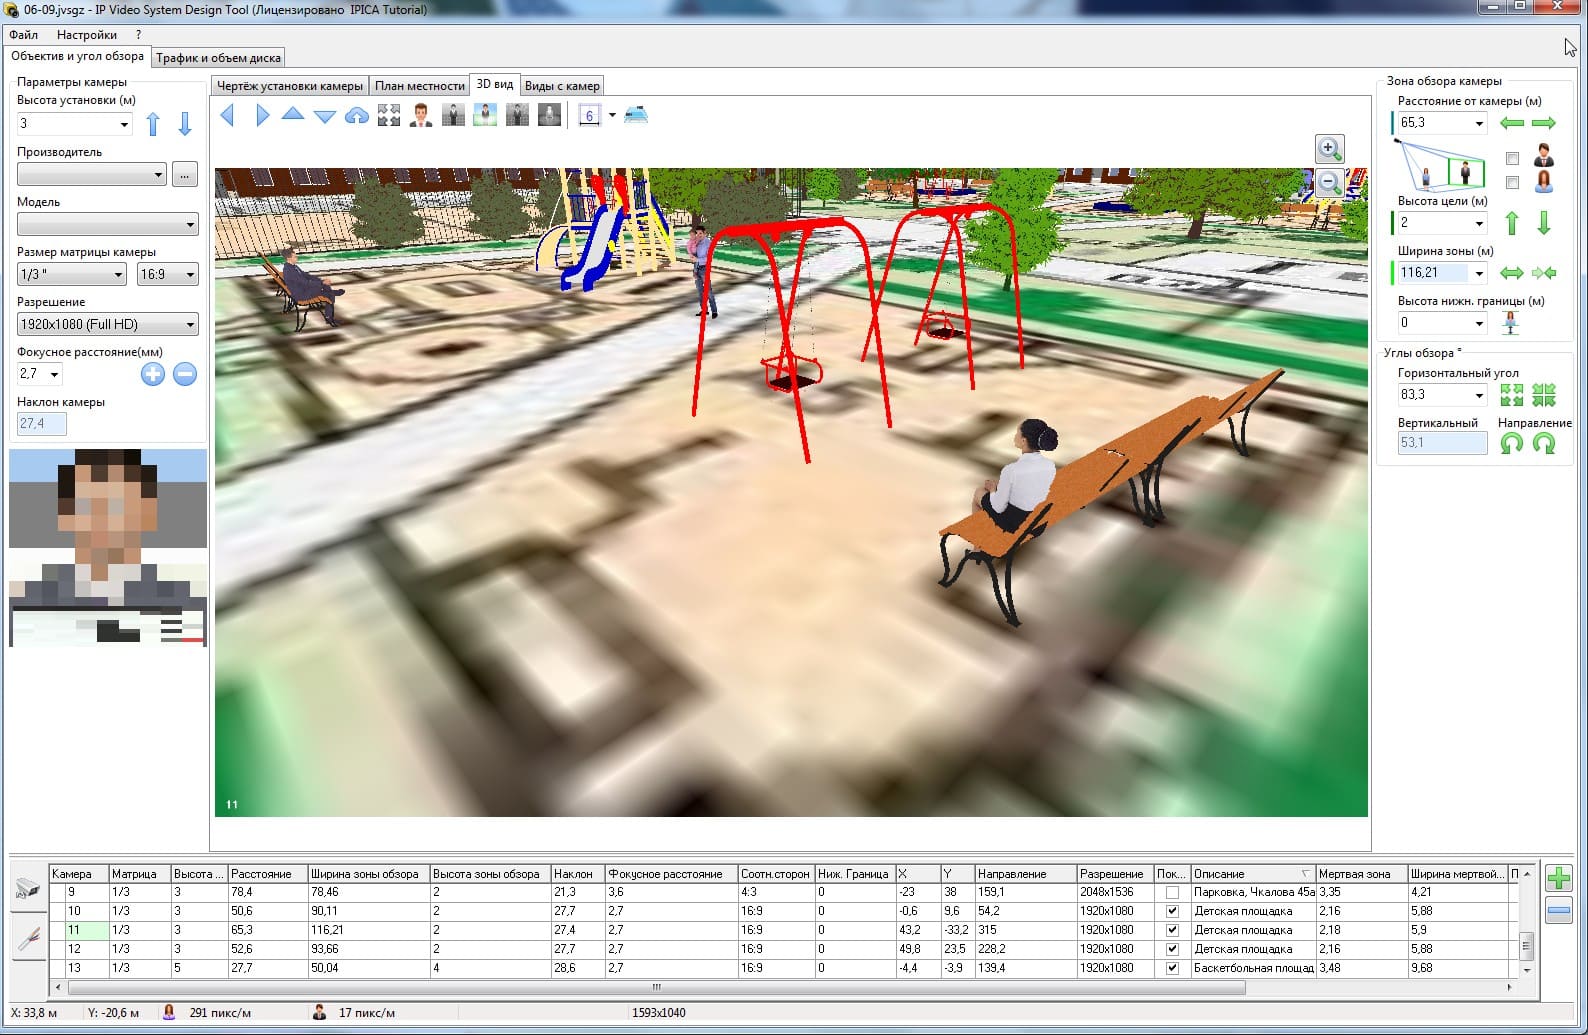Open the ? help menu
The width and height of the screenshot is (1588, 1035).
(x=138, y=34)
